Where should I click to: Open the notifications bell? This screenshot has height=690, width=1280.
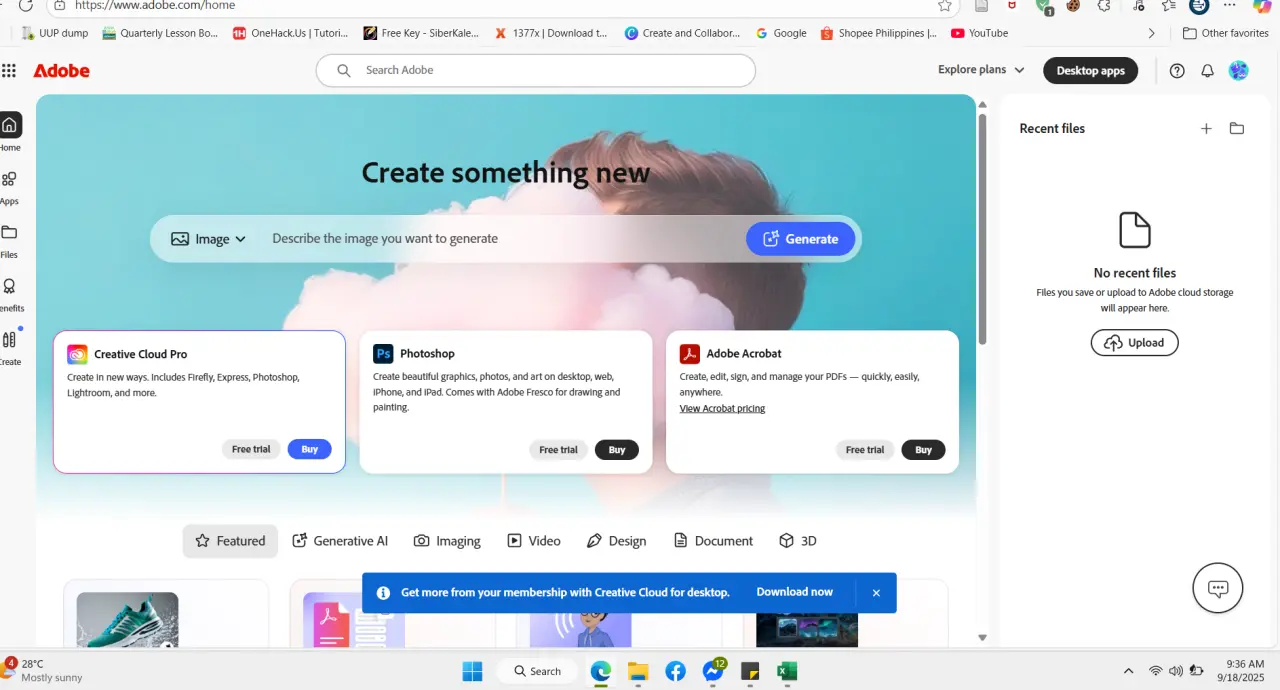click(x=1207, y=70)
